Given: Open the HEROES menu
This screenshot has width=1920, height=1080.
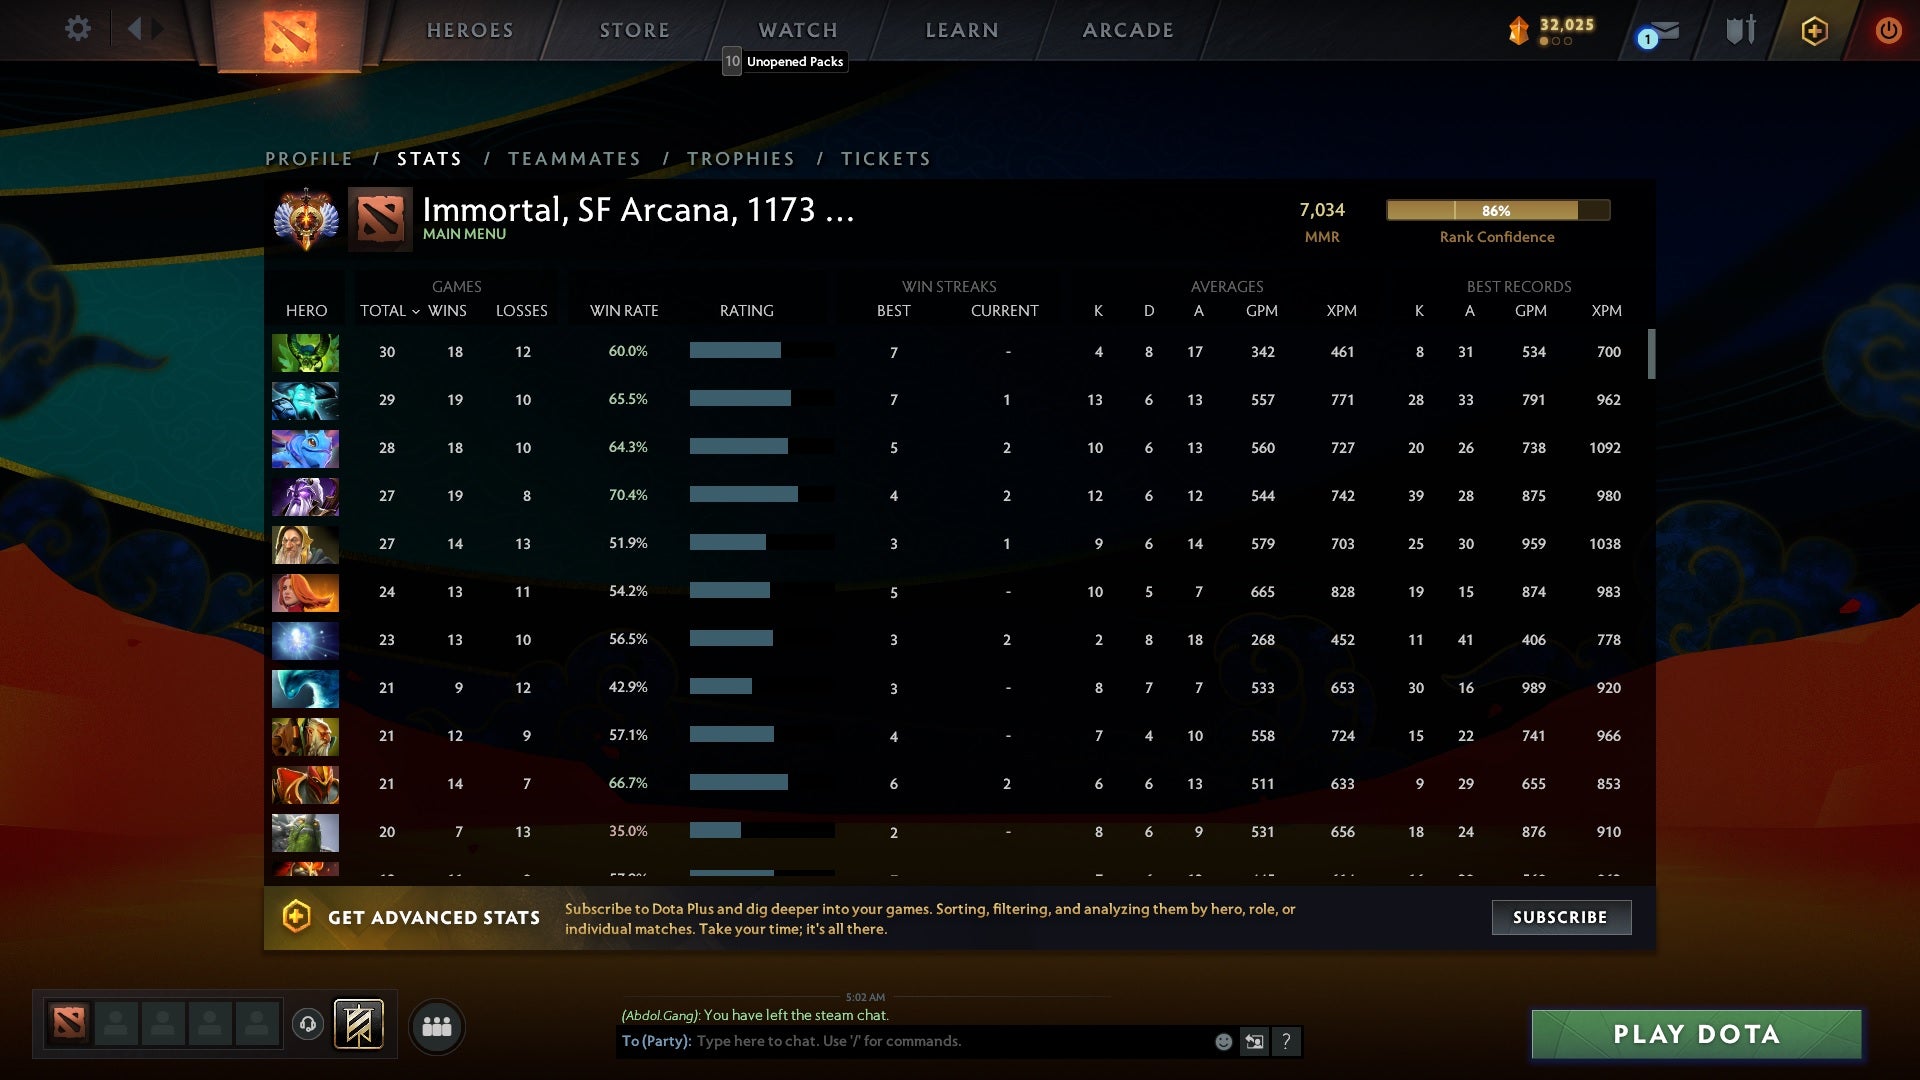Looking at the screenshot, I should click(x=469, y=30).
